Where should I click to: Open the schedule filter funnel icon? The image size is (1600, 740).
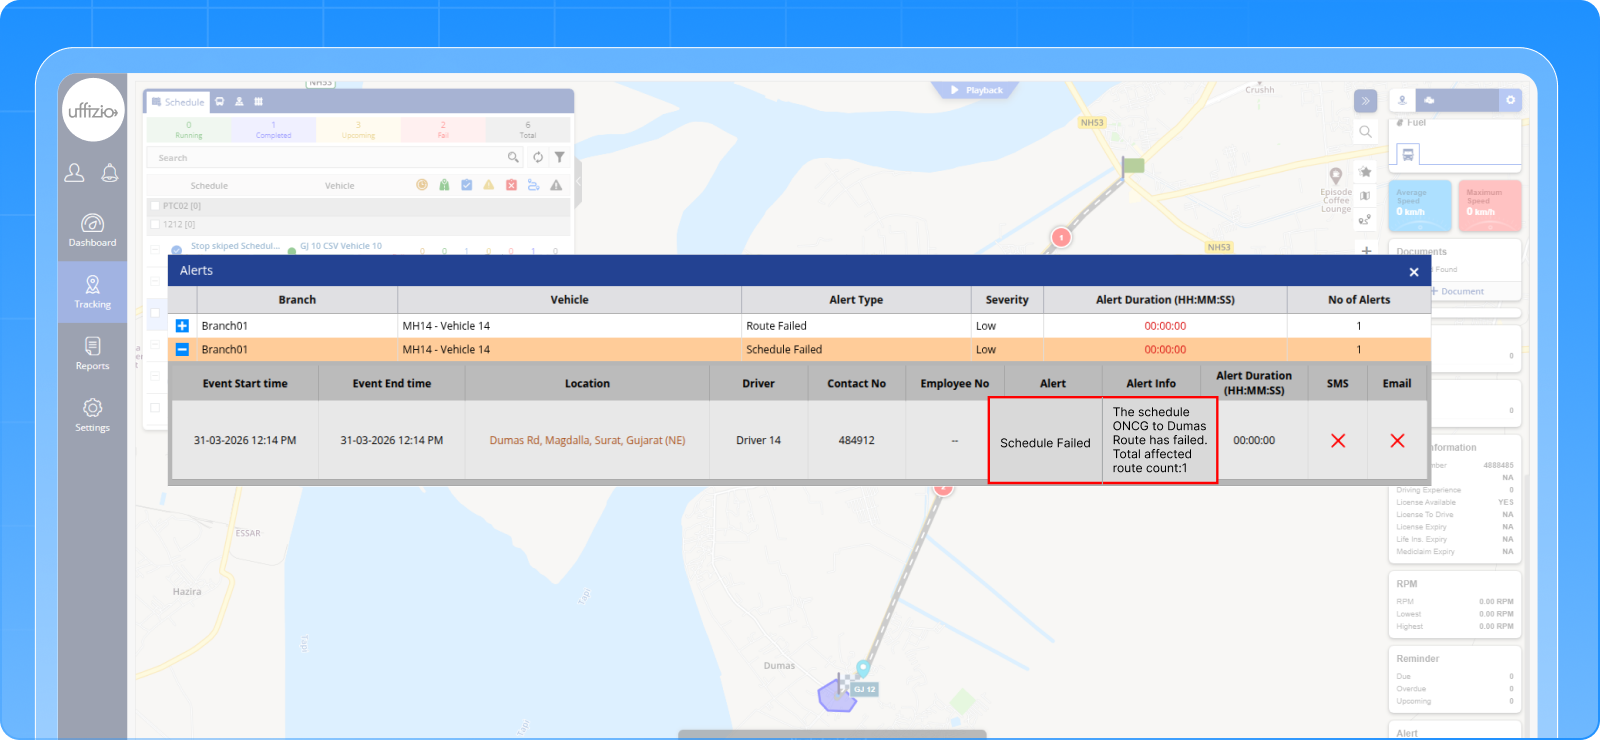click(x=560, y=158)
